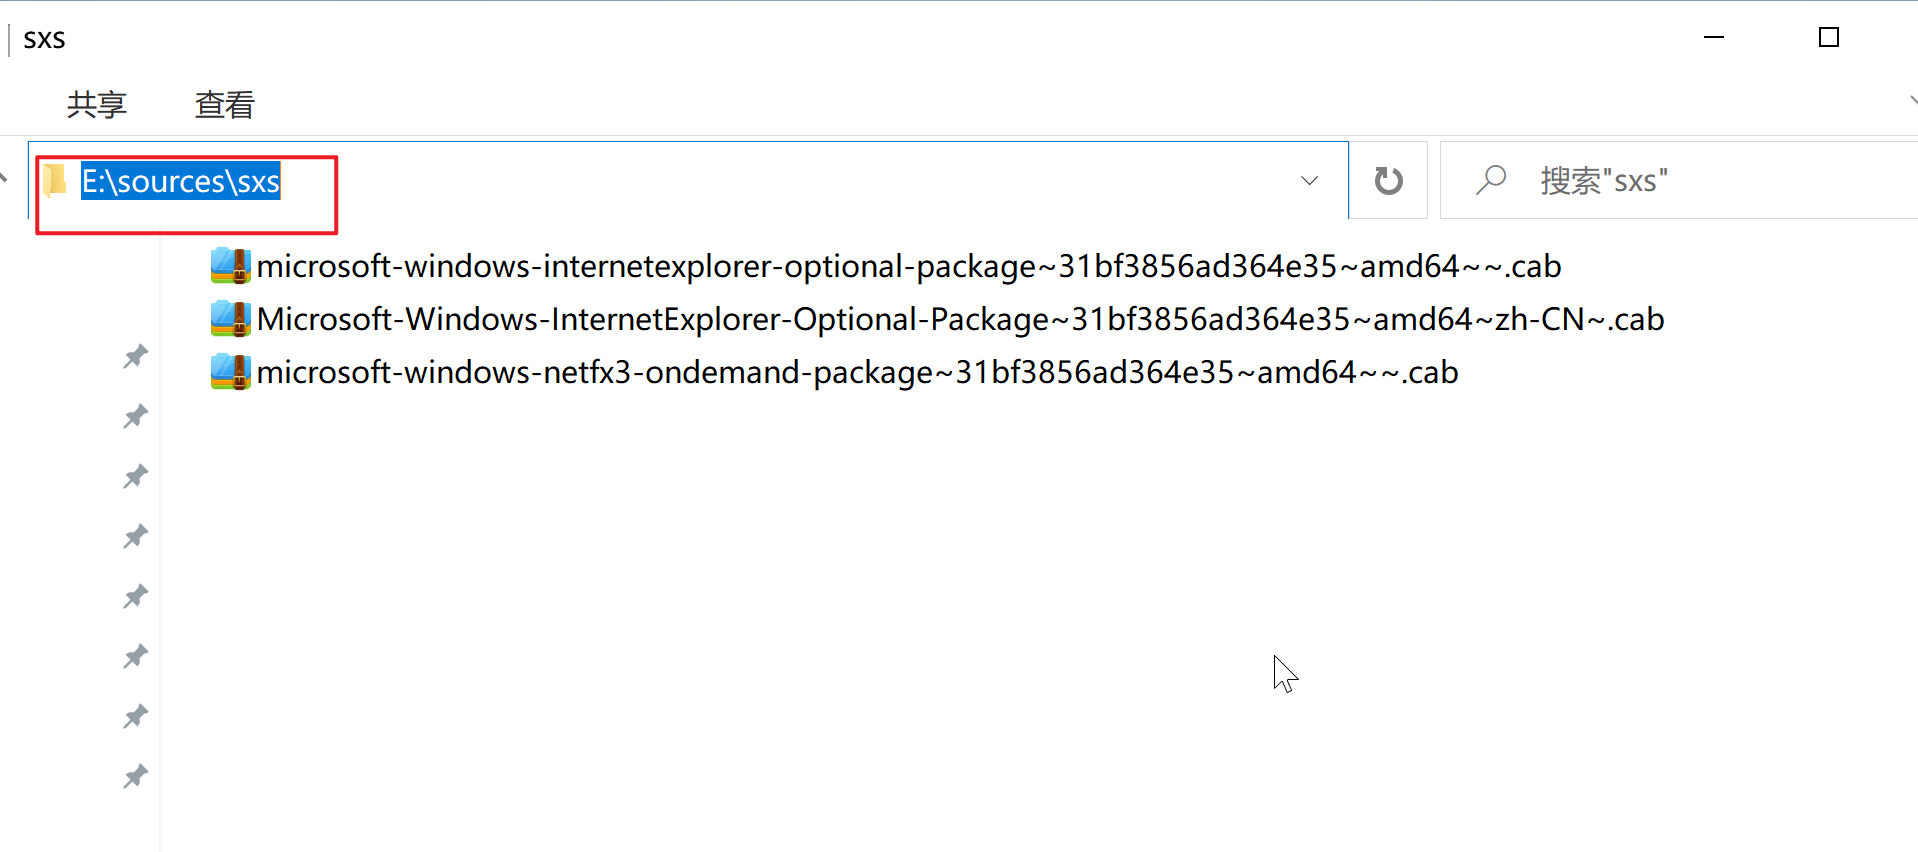Click the archive icon of the netfx3-ondemand package
This screenshot has width=1918, height=852.
(x=230, y=371)
